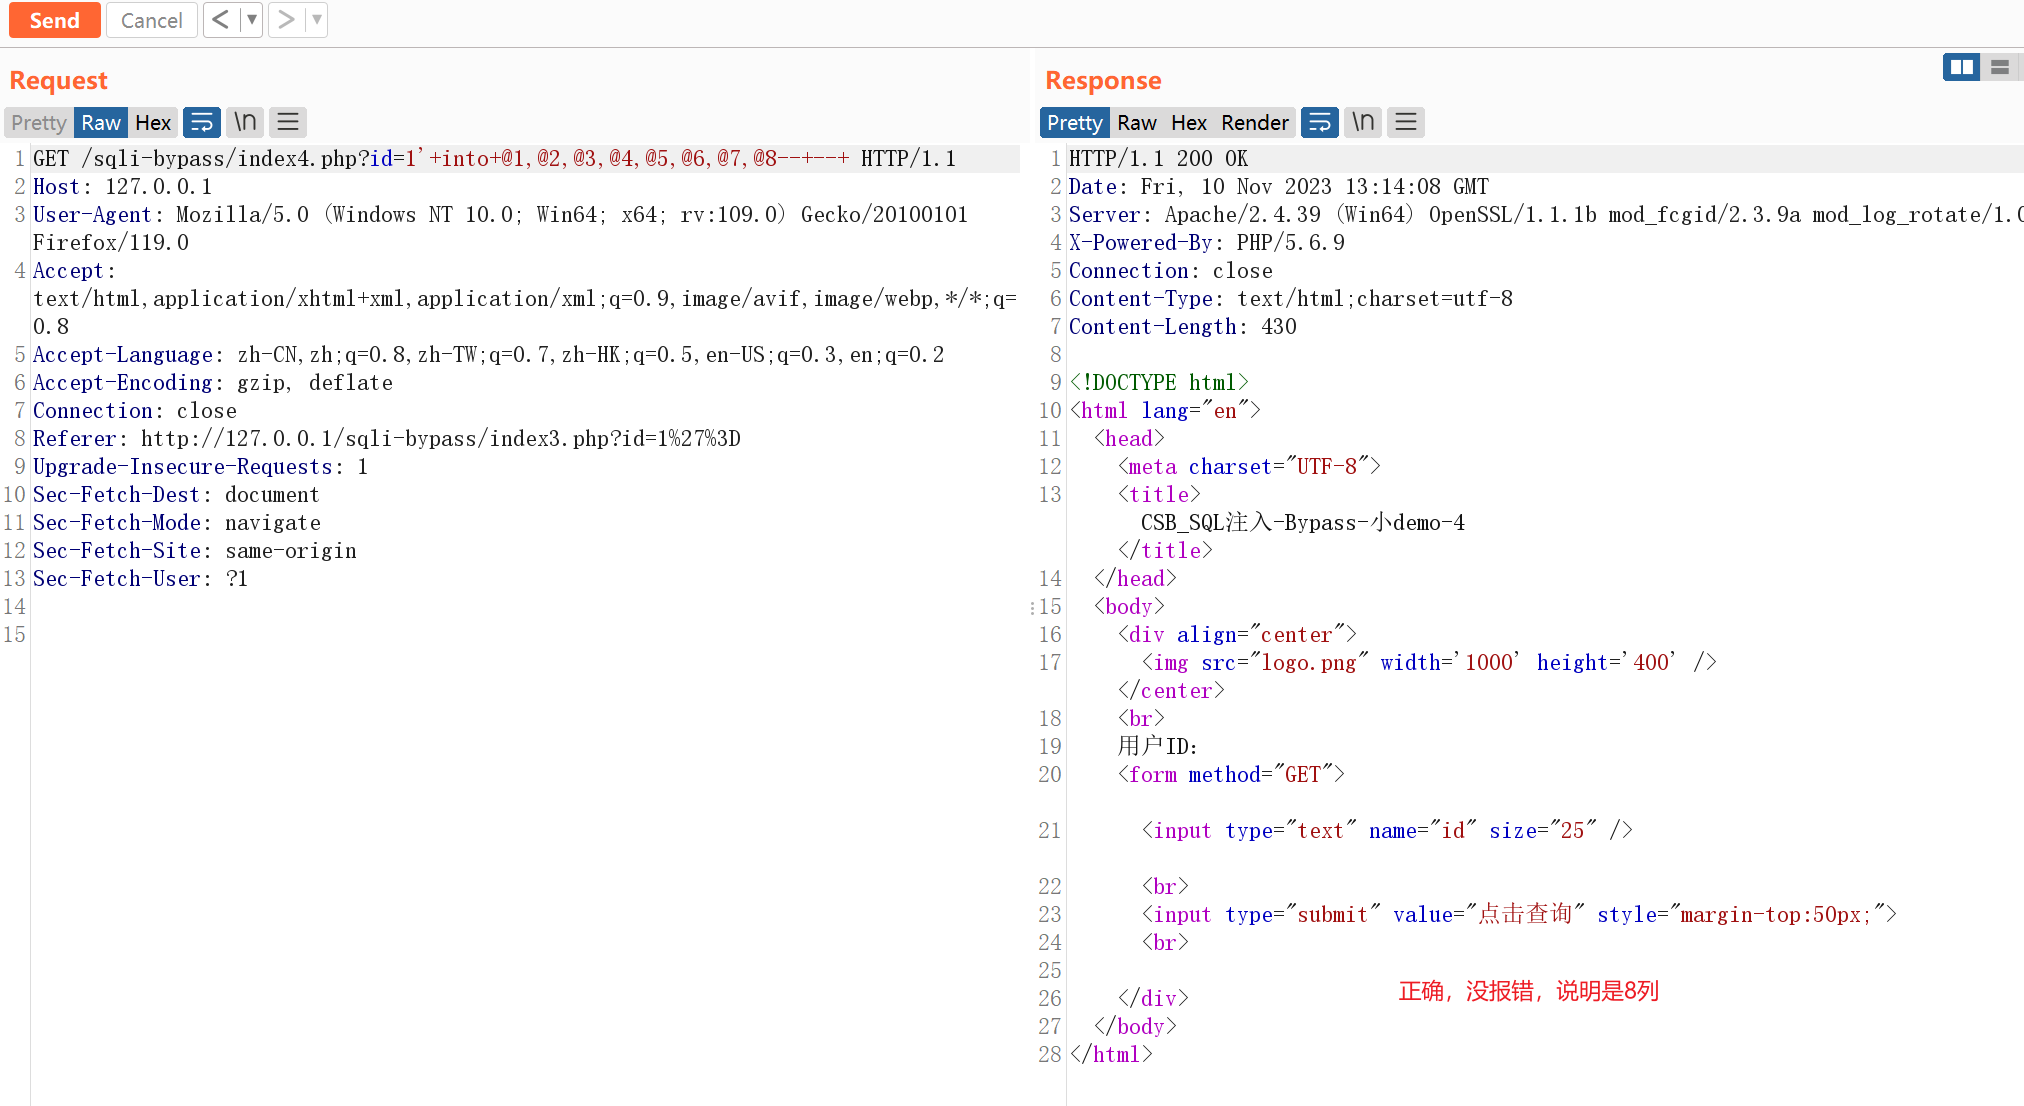Click the Cancel button
Screen dimensions: 2024x1106
pos(151,20)
